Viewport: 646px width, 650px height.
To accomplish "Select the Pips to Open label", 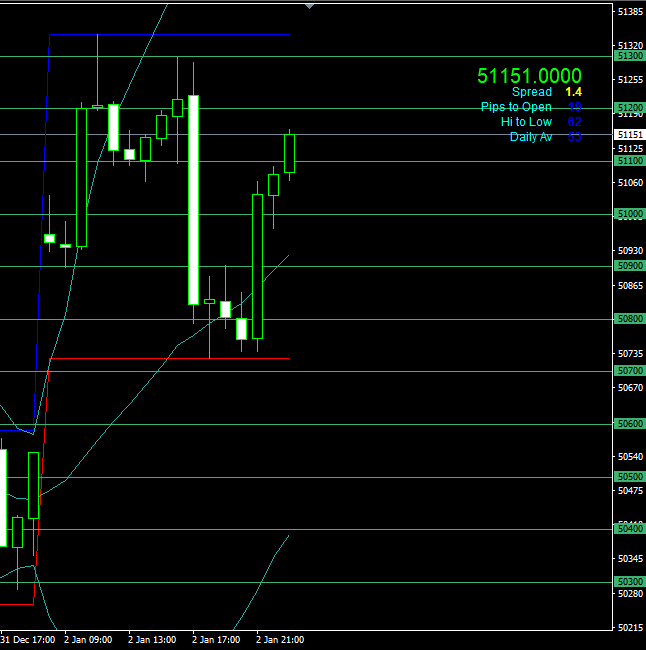I will [516, 107].
